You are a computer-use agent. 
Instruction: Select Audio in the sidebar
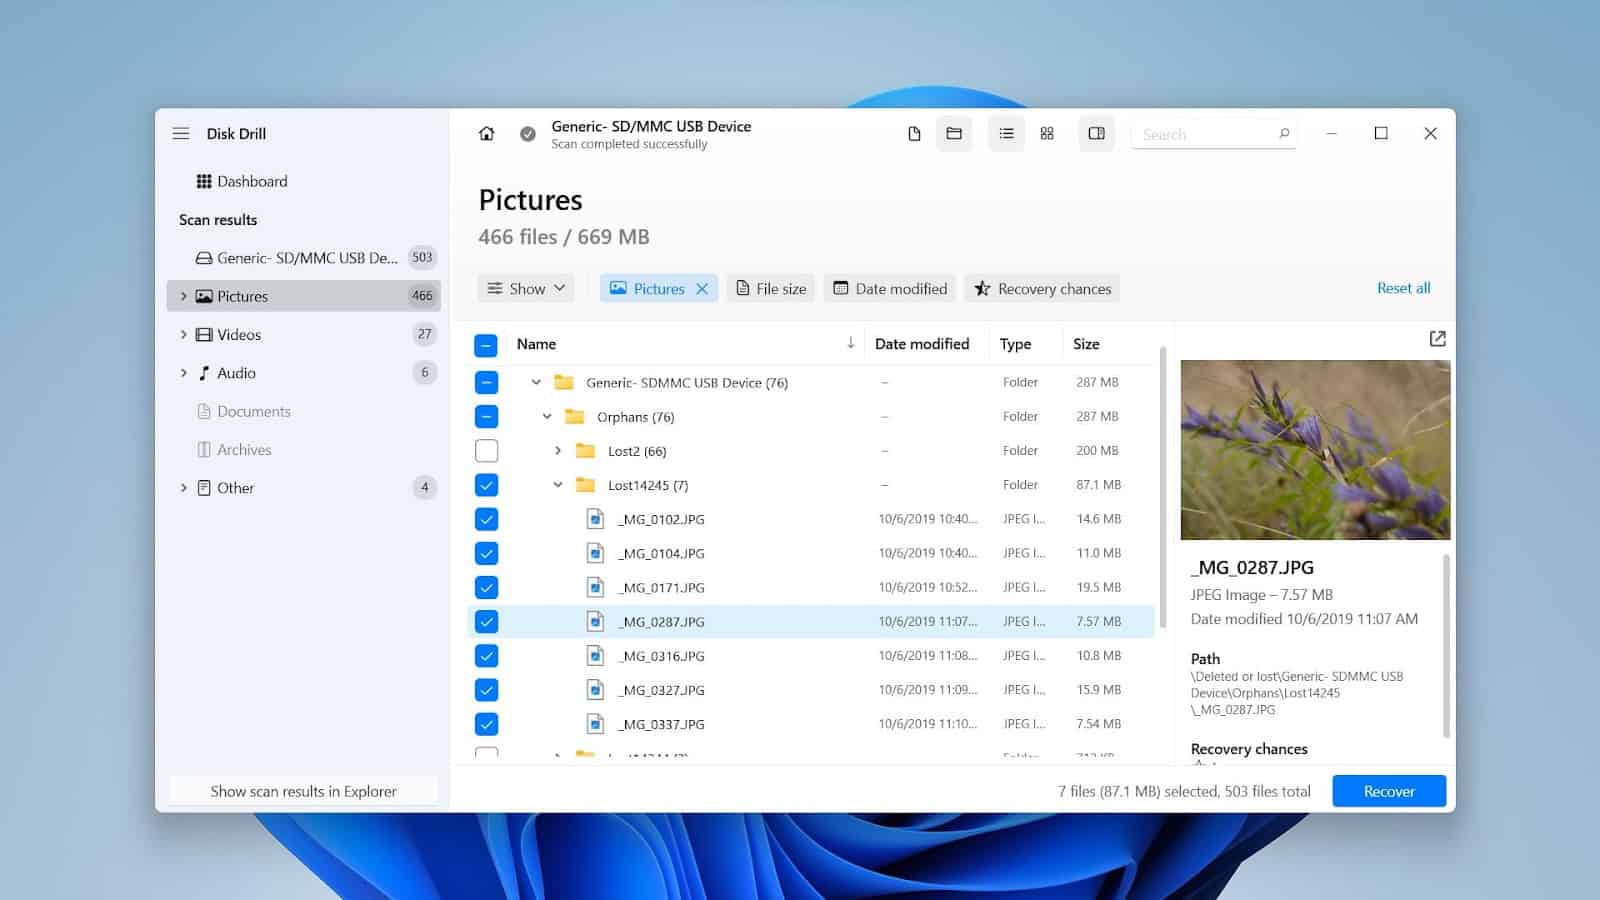click(304, 373)
